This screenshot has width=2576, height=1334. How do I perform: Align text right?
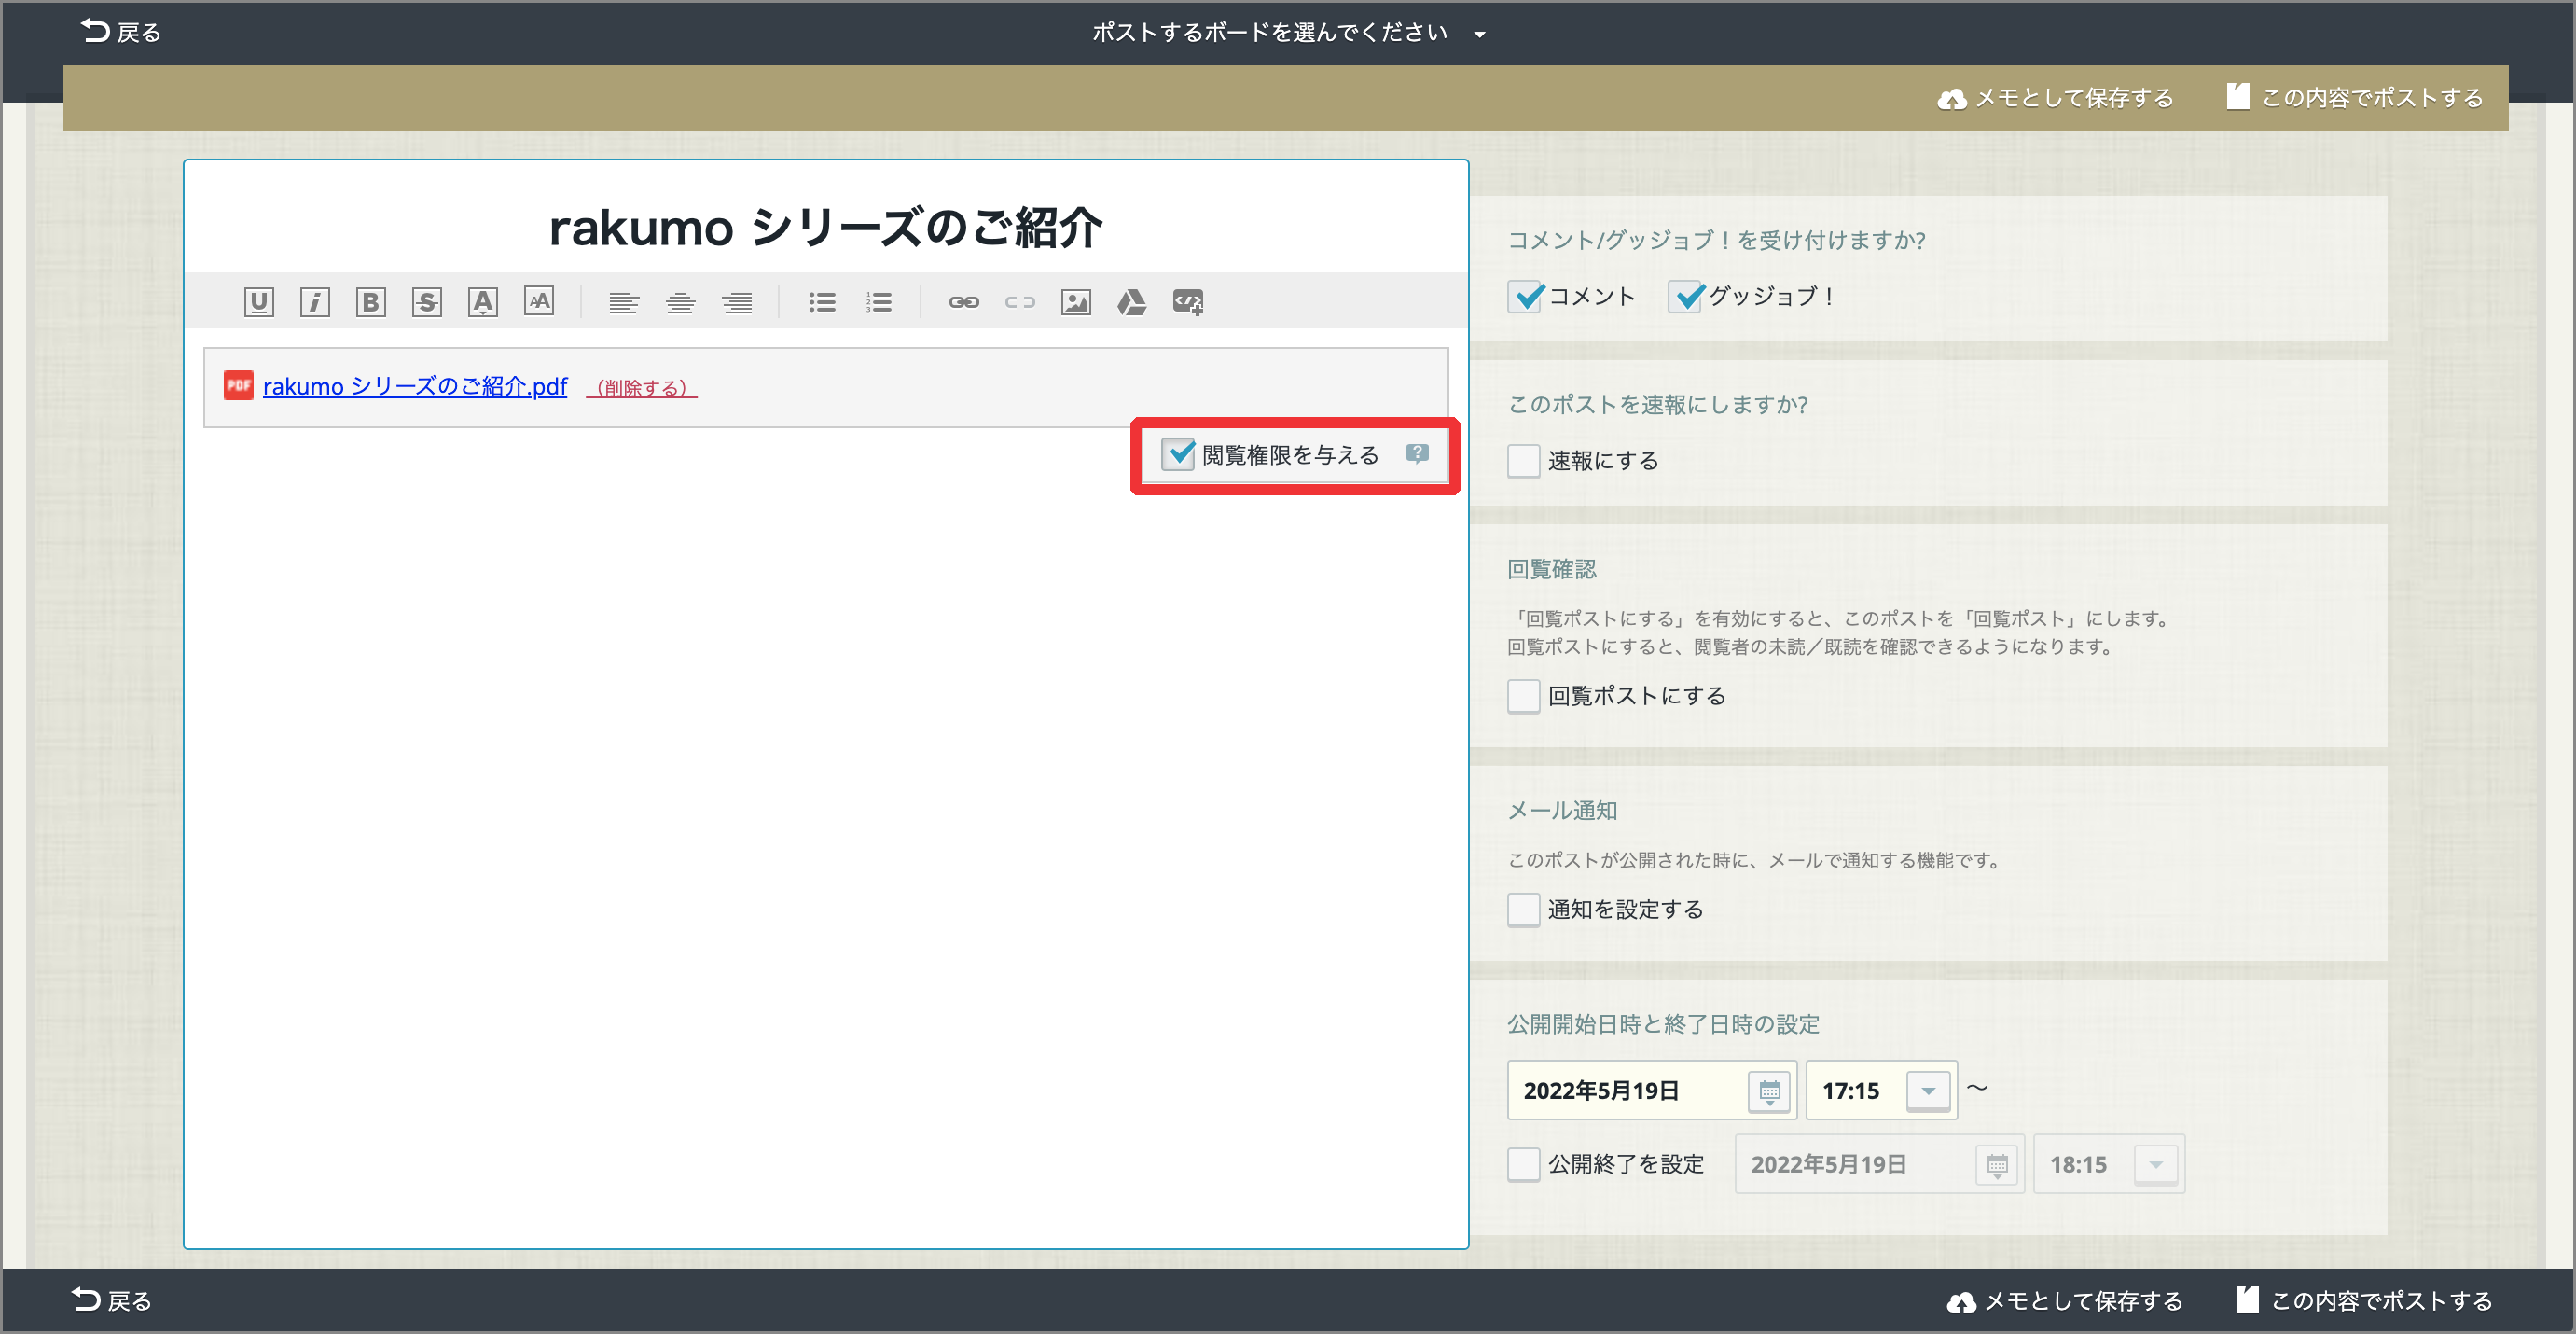[x=737, y=302]
